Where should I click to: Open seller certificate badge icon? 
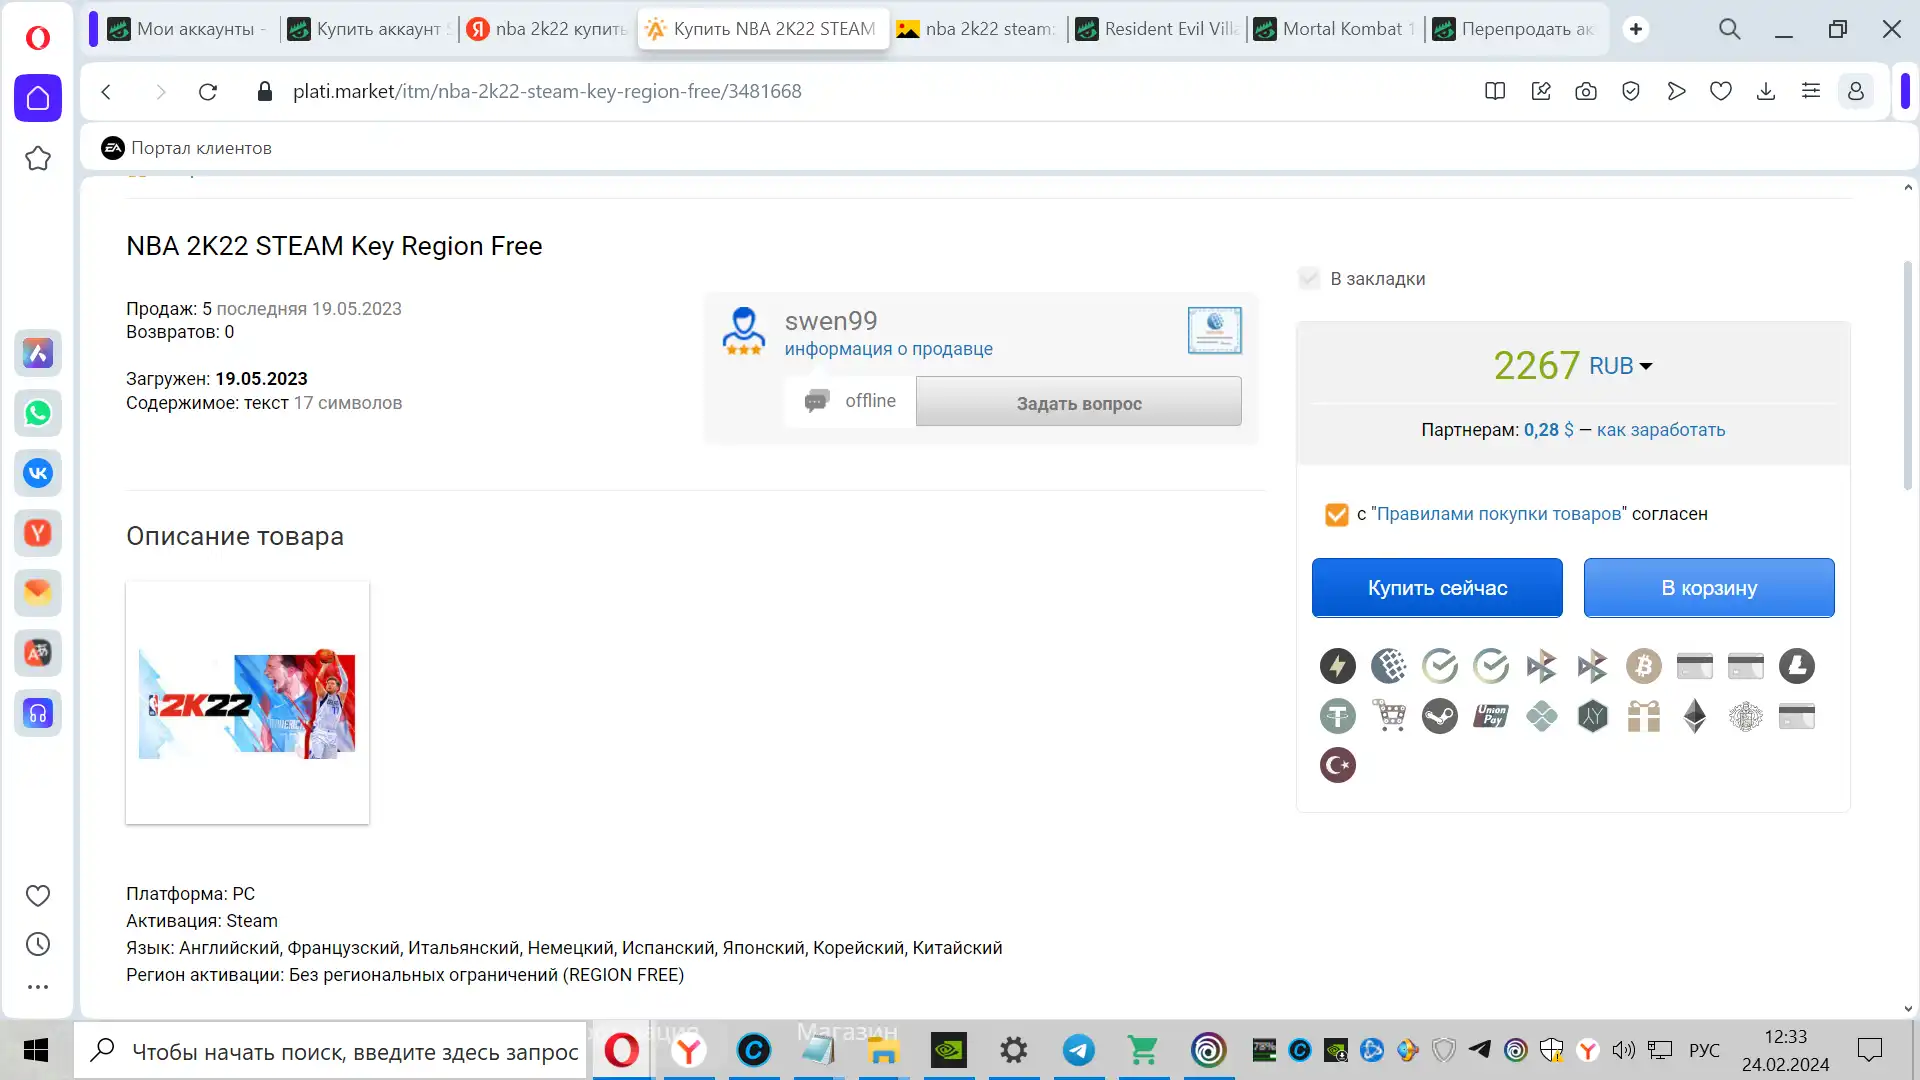coord(1214,330)
